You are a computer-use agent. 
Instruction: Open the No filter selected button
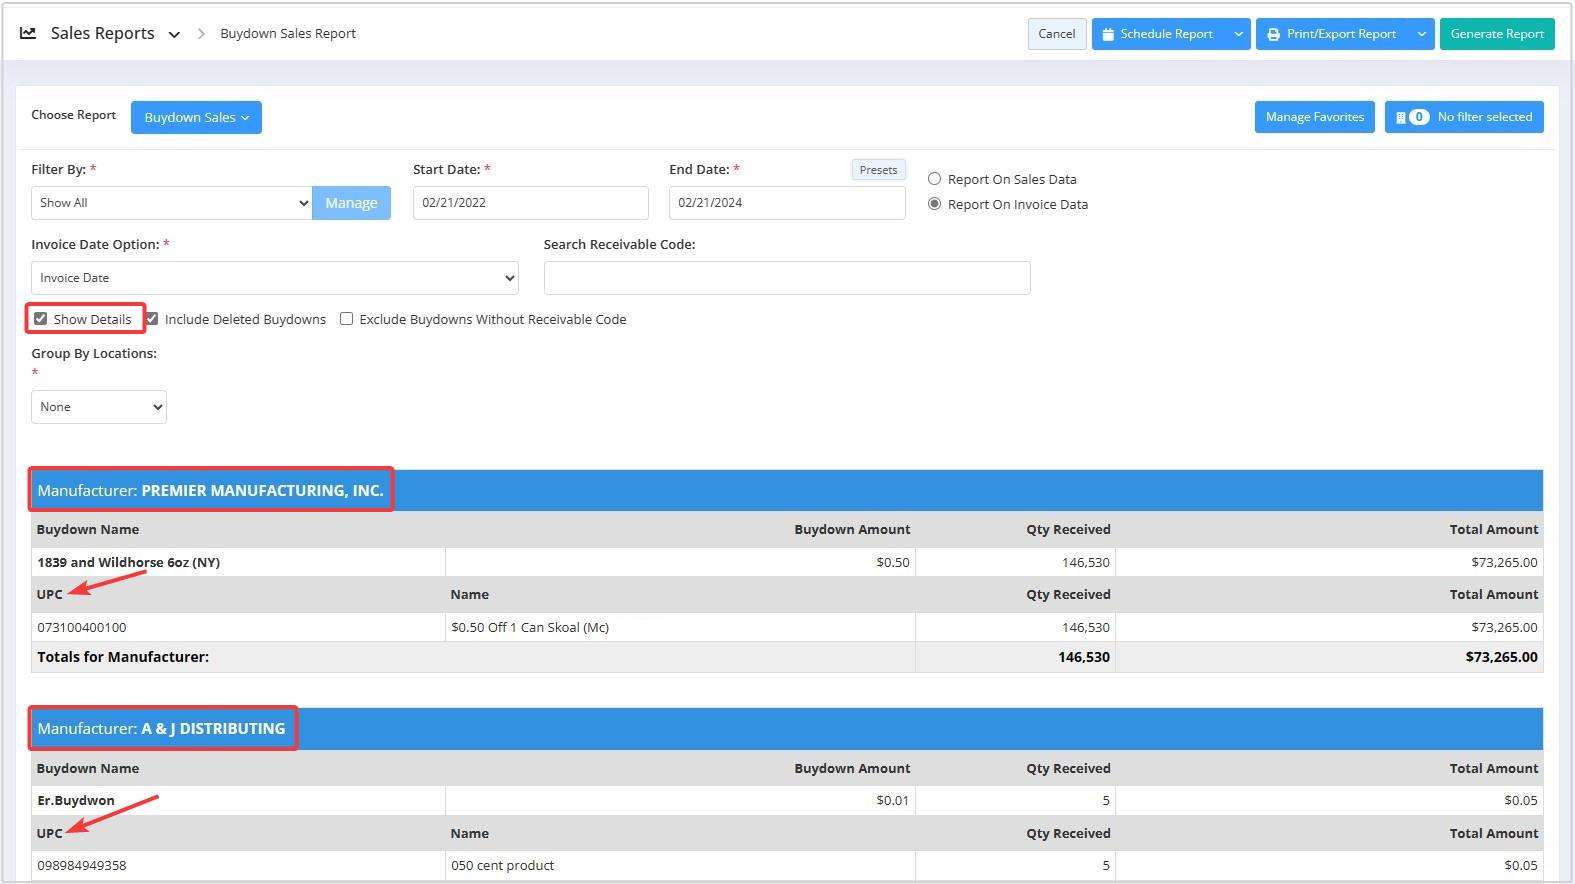click(x=1464, y=117)
